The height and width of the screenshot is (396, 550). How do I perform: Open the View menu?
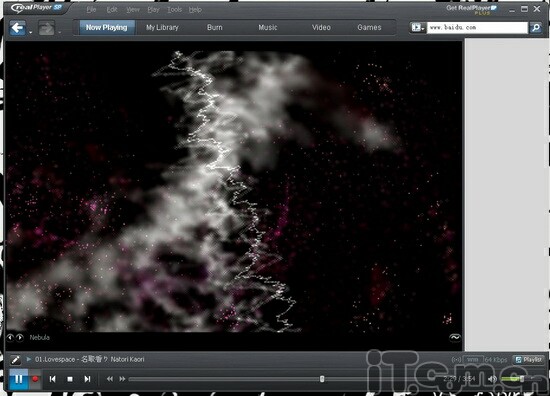[x=133, y=10]
